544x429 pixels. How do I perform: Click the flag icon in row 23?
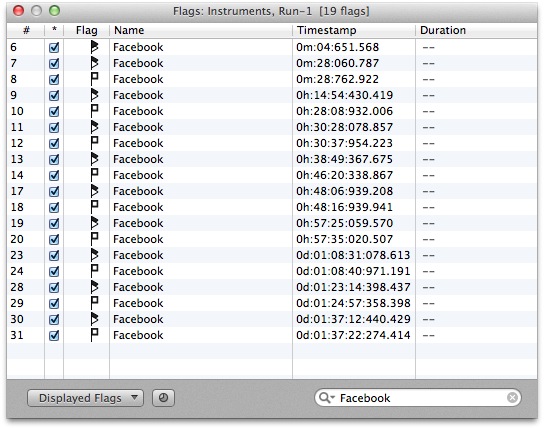point(94,255)
